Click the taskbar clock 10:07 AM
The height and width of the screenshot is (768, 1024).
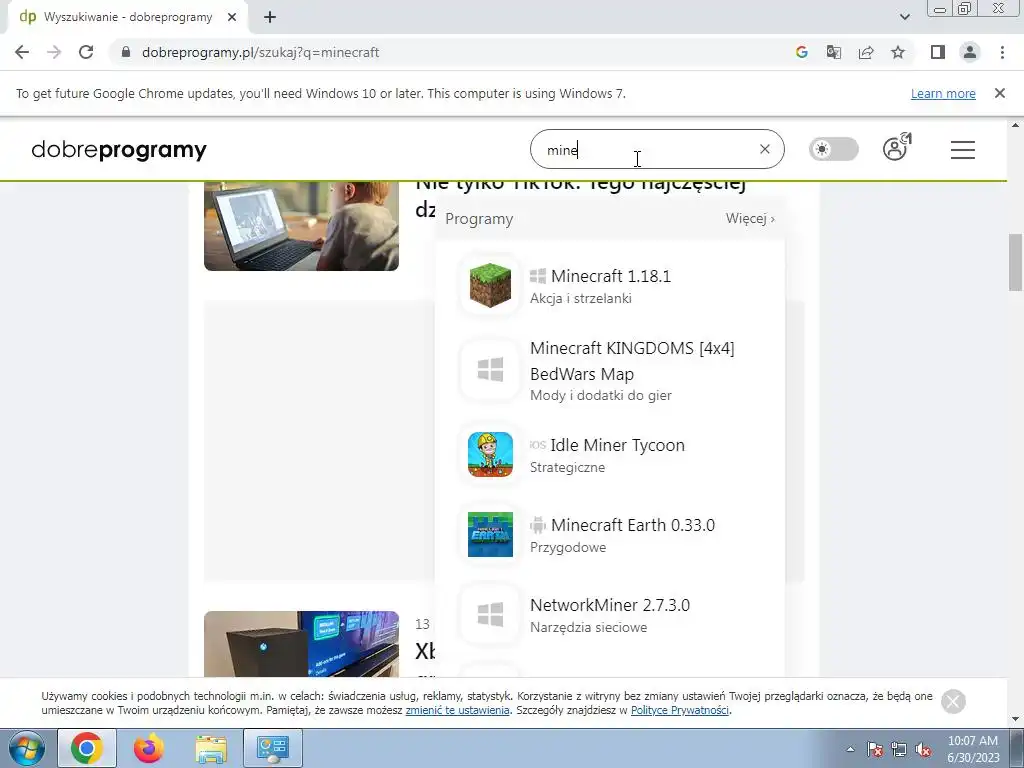tap(973, 741)
